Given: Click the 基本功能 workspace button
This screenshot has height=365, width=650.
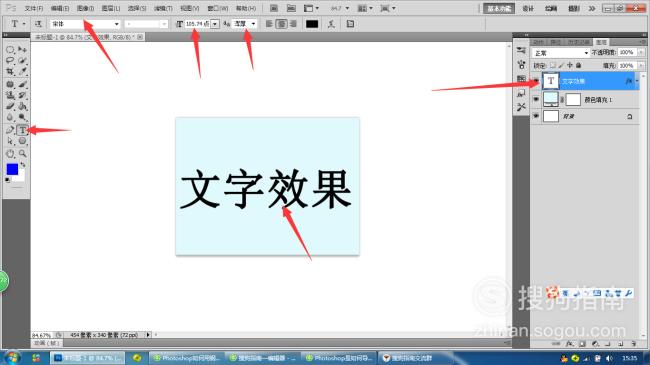Looking at the screenshot, I should pos(499,8).
